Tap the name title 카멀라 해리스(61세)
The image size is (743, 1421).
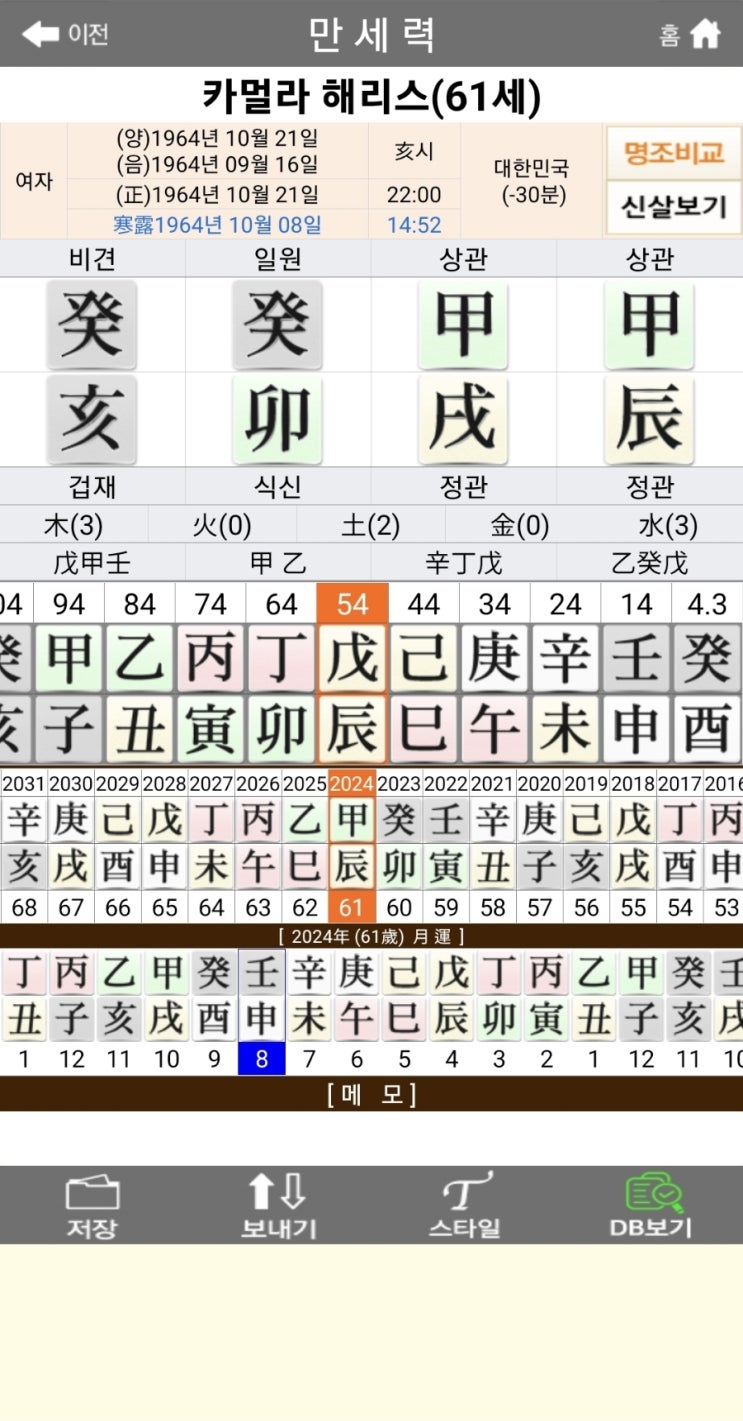click(x=371, y=96)
